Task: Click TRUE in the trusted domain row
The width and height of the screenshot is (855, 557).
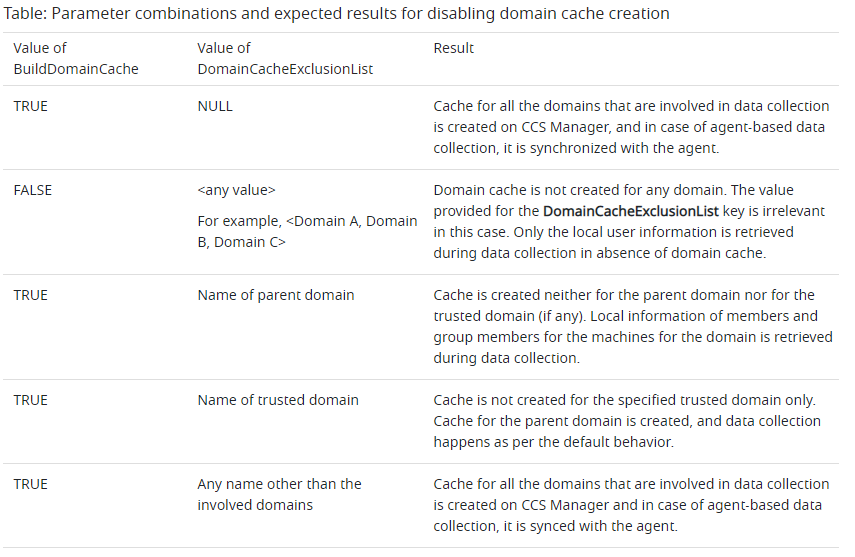Action: pos(30,400)
